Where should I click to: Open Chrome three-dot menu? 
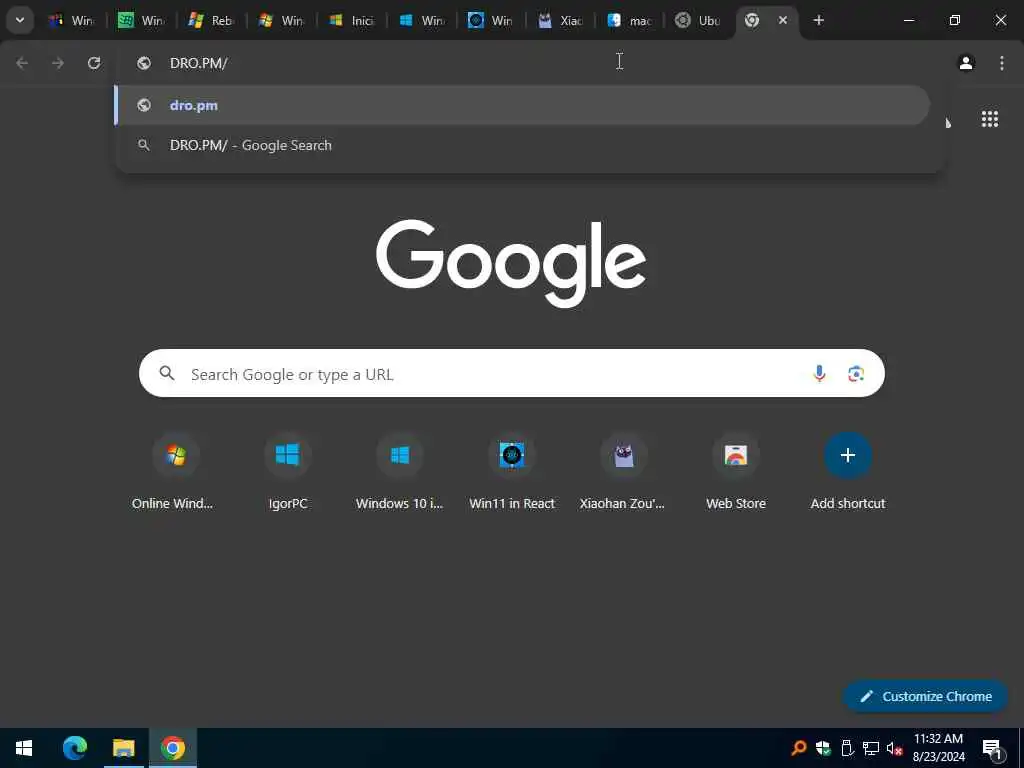click(1002, 63)
